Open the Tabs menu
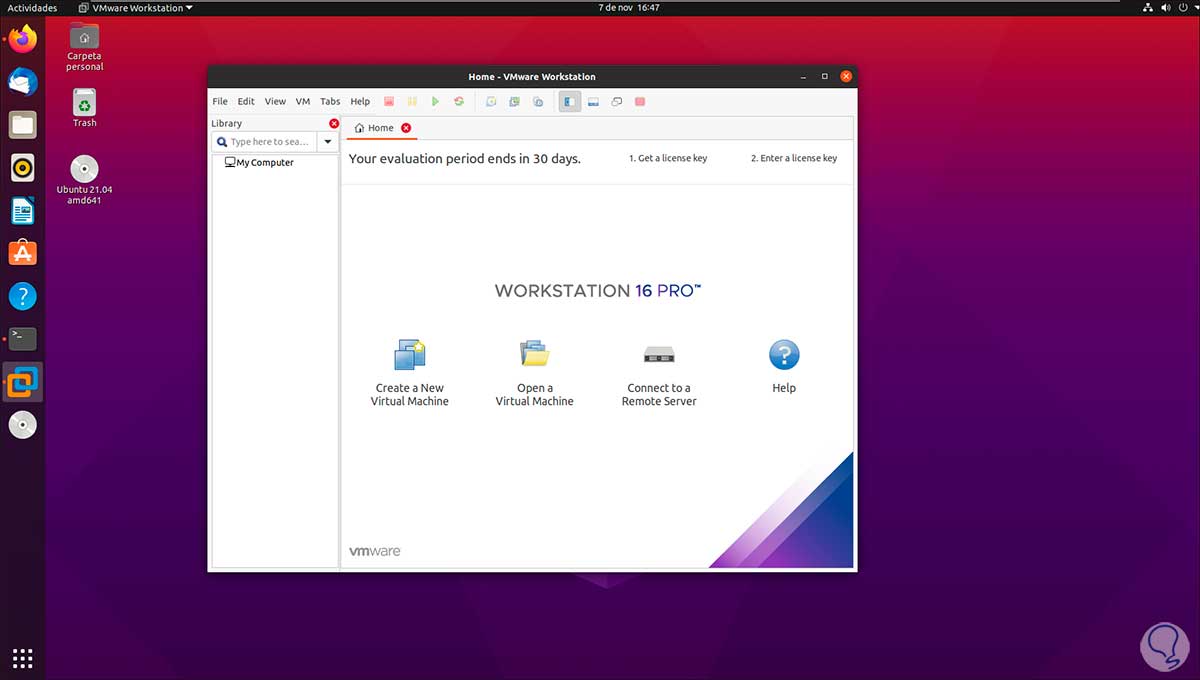This screenshot has width=1200, height=680. [x=330, y=102]
